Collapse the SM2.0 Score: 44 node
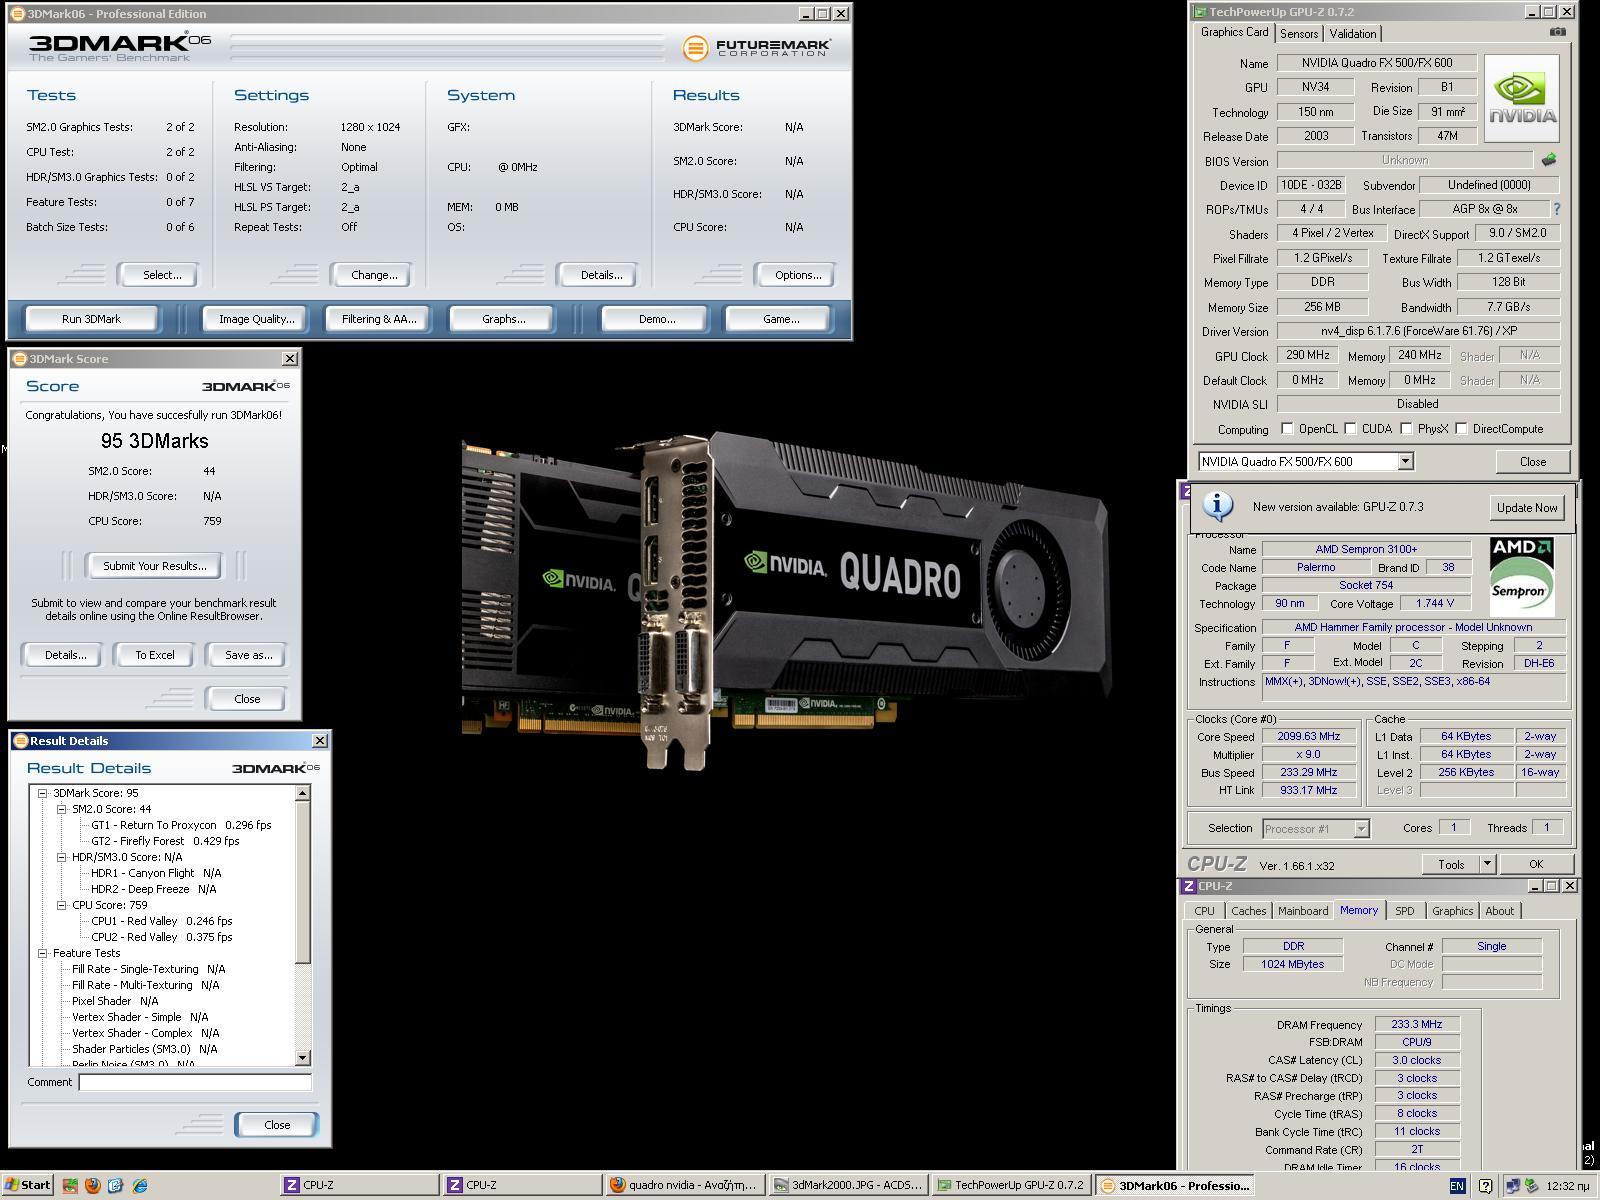This screenshot has height=1200, width=1600. click(x=62, y=809)
